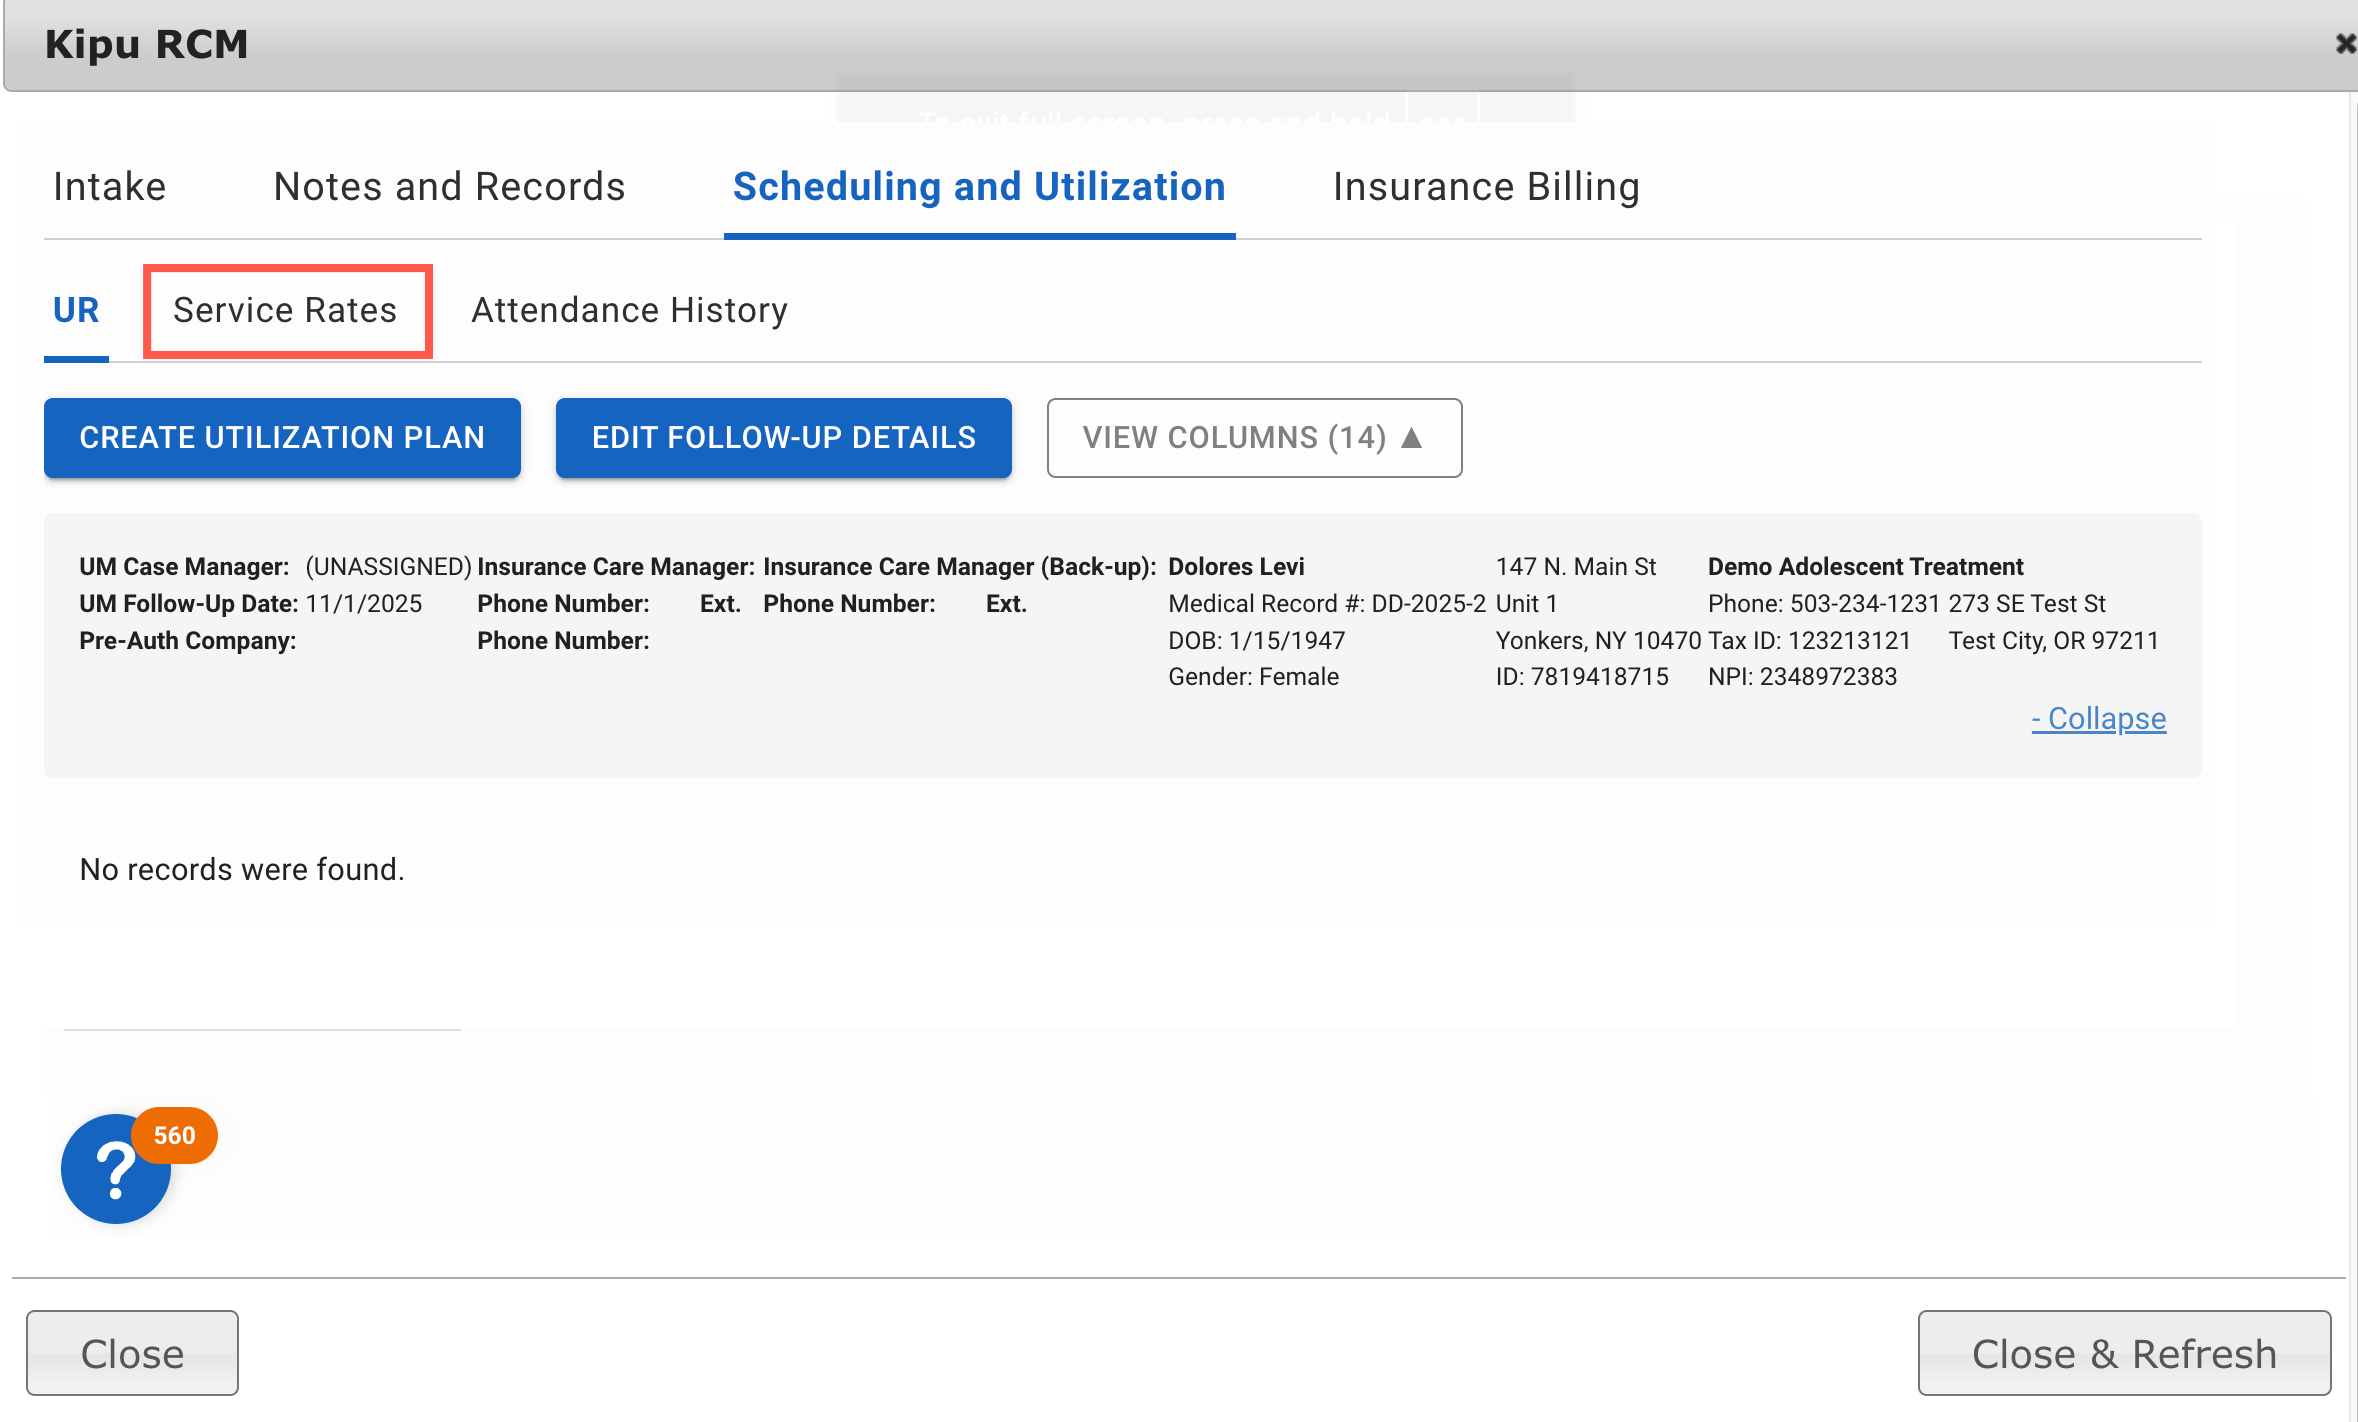Click the Close button at bottom left

point(132,1352)
